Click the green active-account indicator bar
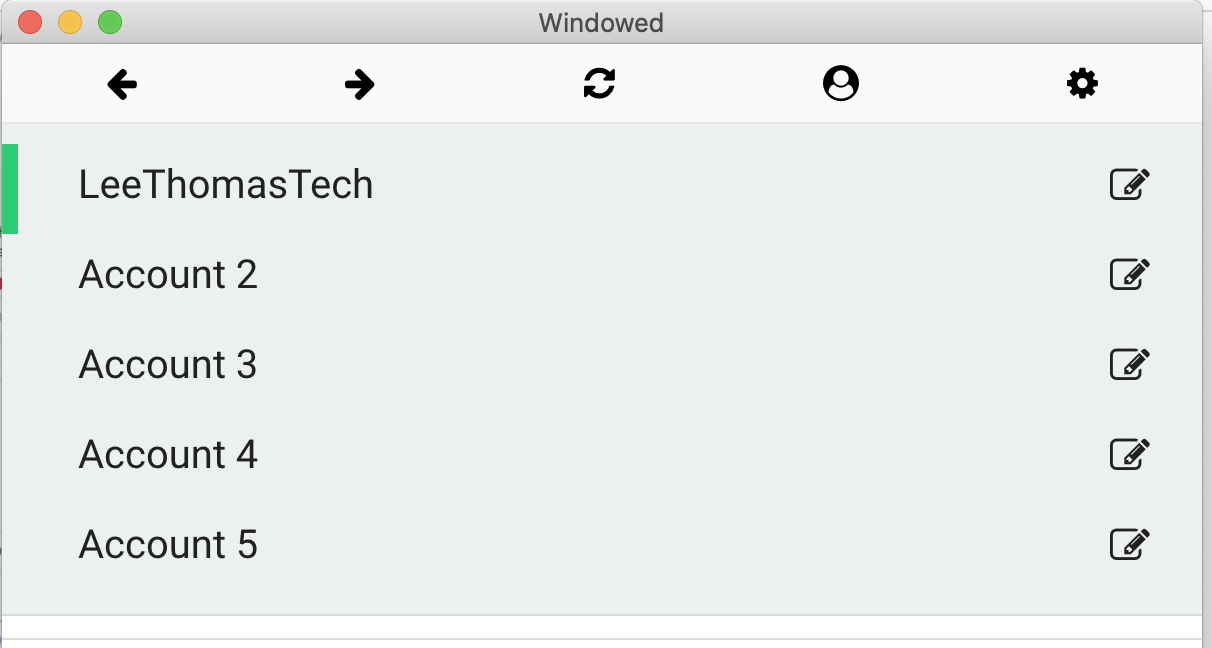This screenshot has width=1212, height=648. point(10,189)
